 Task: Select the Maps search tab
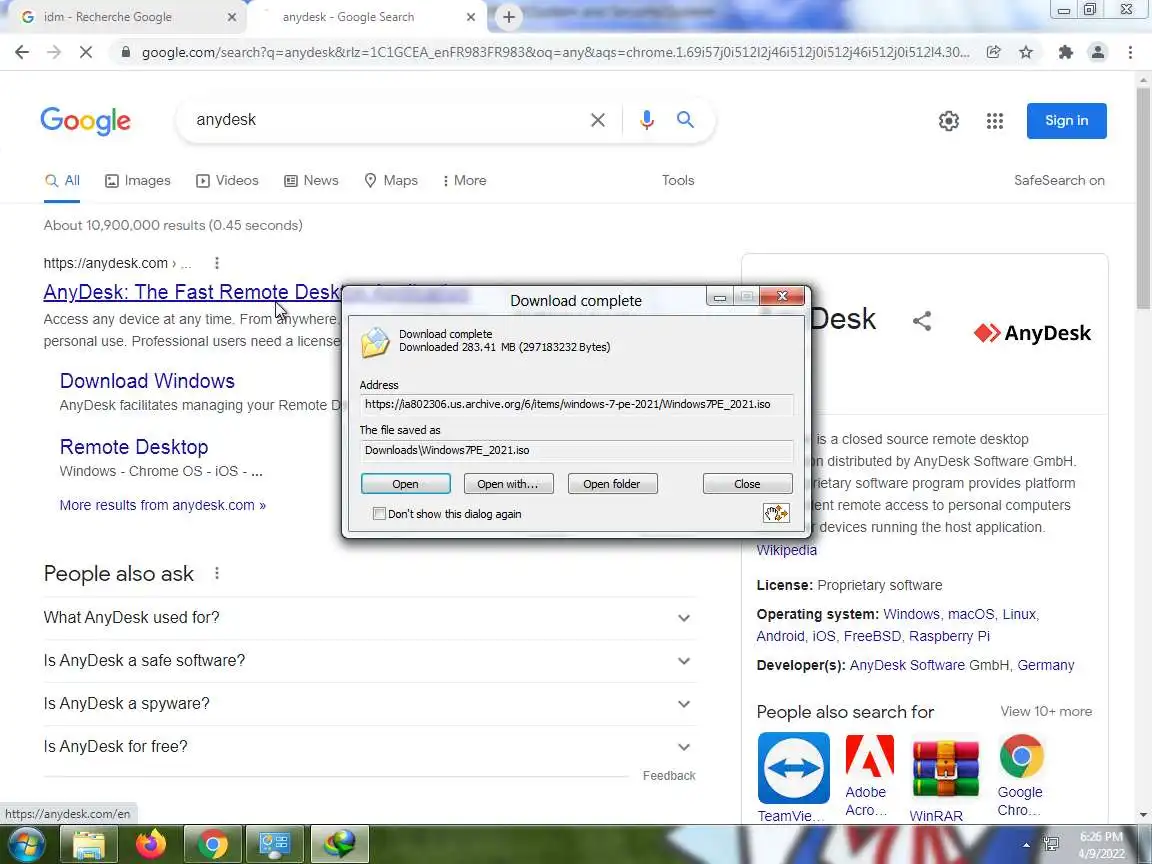[392, 180]
